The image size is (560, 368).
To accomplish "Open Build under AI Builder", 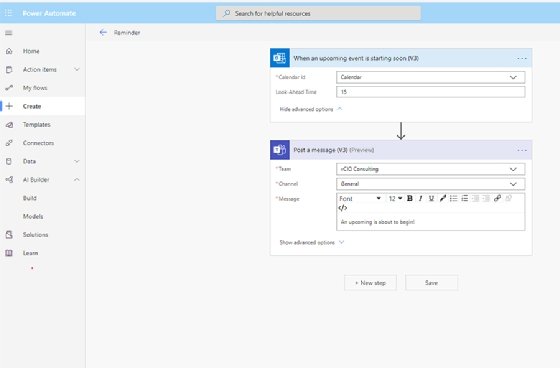I will pyautogui.click(x=30, y=198).
